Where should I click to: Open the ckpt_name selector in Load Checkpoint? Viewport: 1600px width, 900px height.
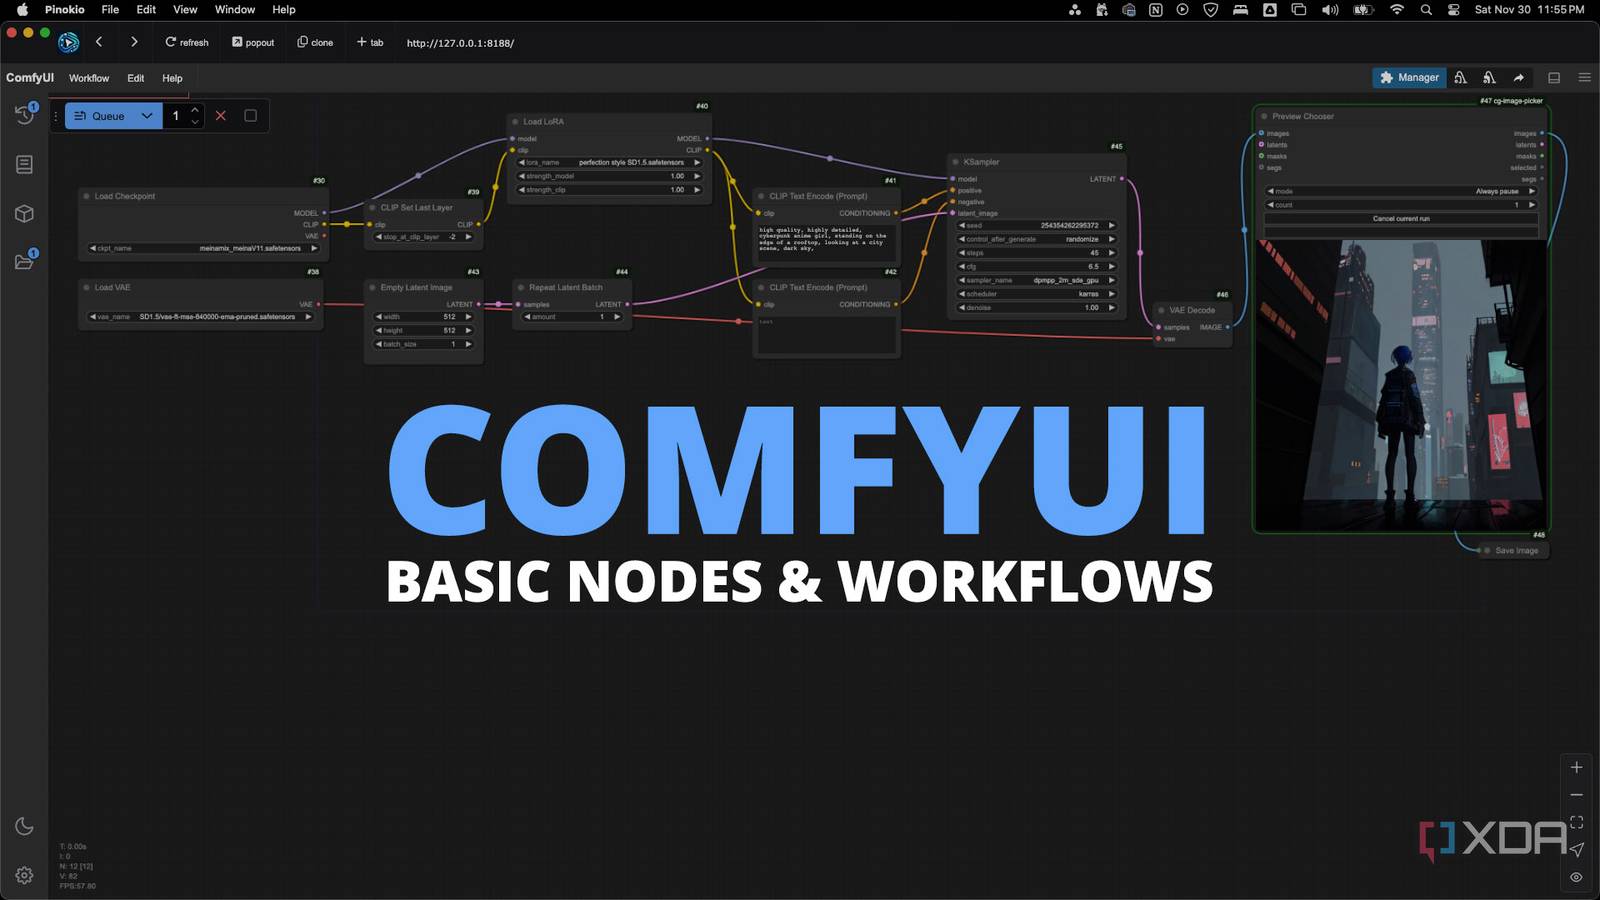click(x=200, y=248)
